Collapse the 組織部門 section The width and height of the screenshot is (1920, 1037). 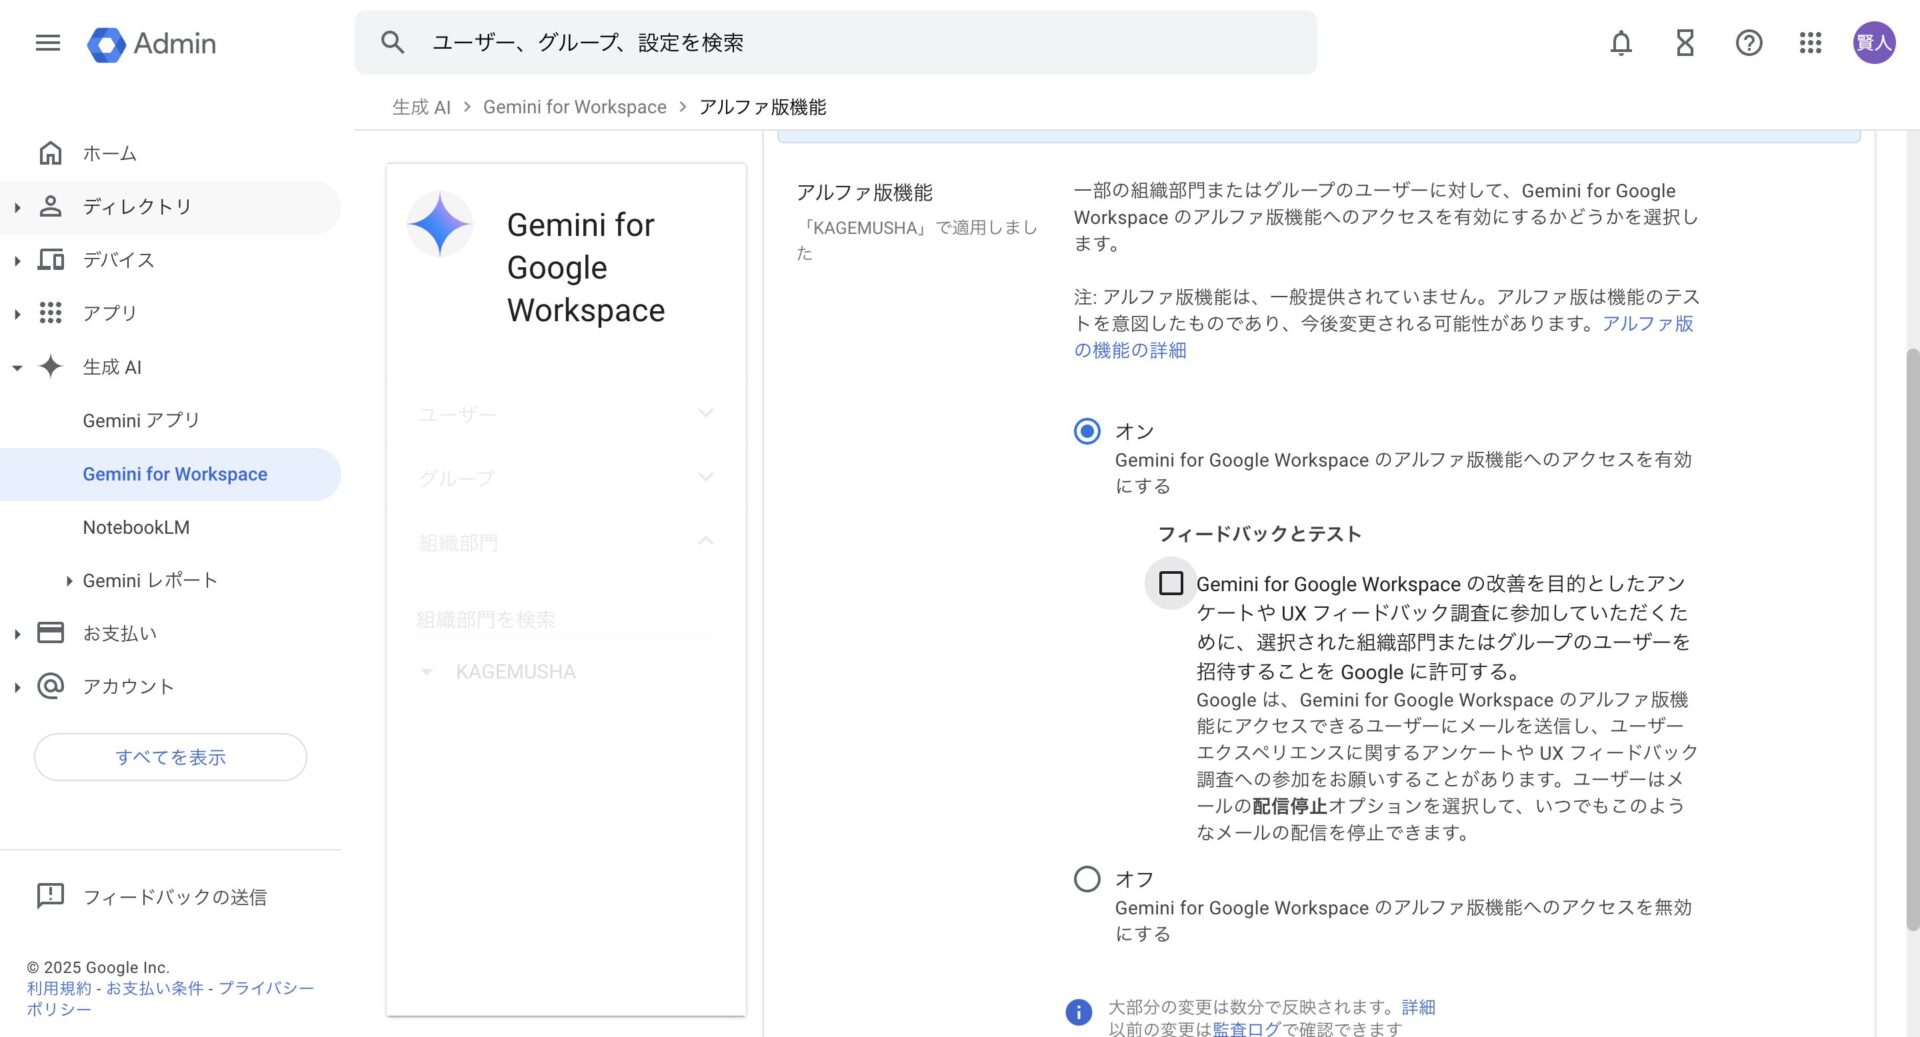[x=706, y=541]
